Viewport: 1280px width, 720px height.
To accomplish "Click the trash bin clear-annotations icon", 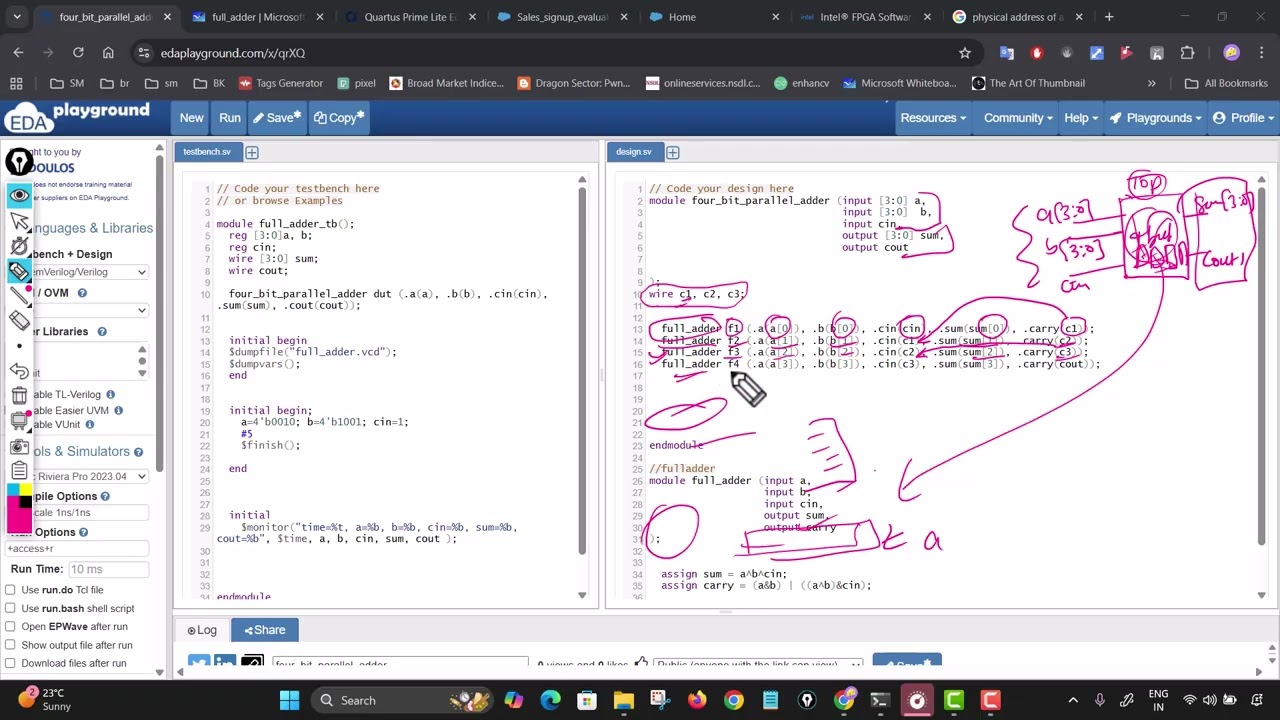I will [x=19, y=396].
